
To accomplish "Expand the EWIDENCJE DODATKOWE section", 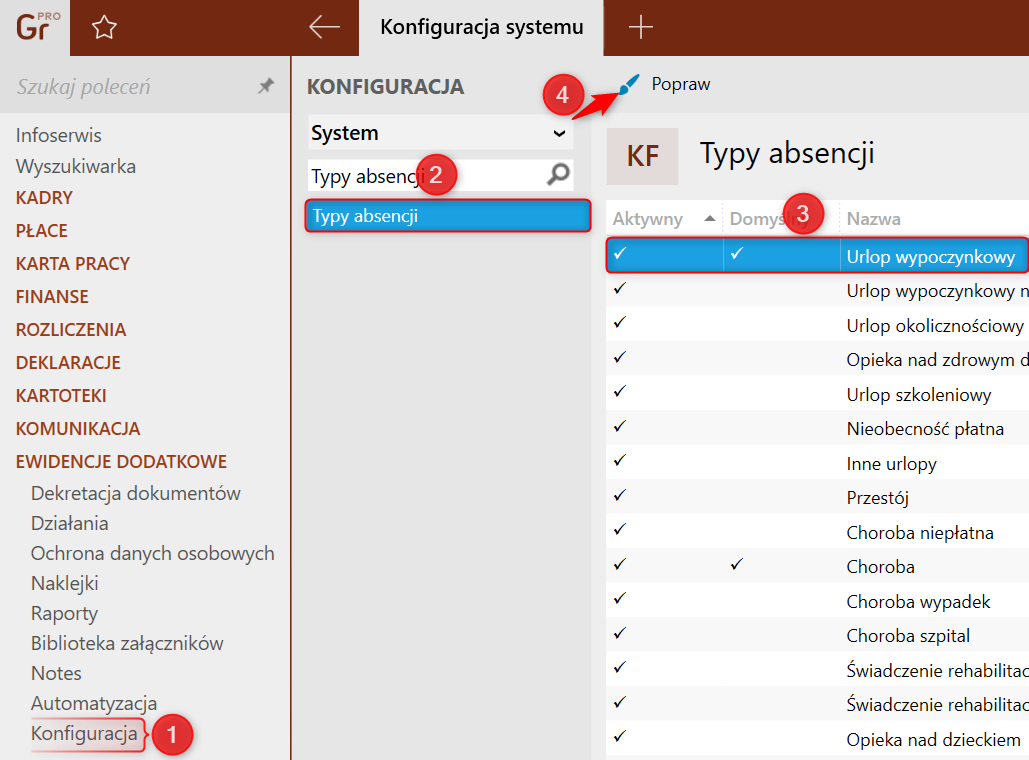I will click(121, 462).
